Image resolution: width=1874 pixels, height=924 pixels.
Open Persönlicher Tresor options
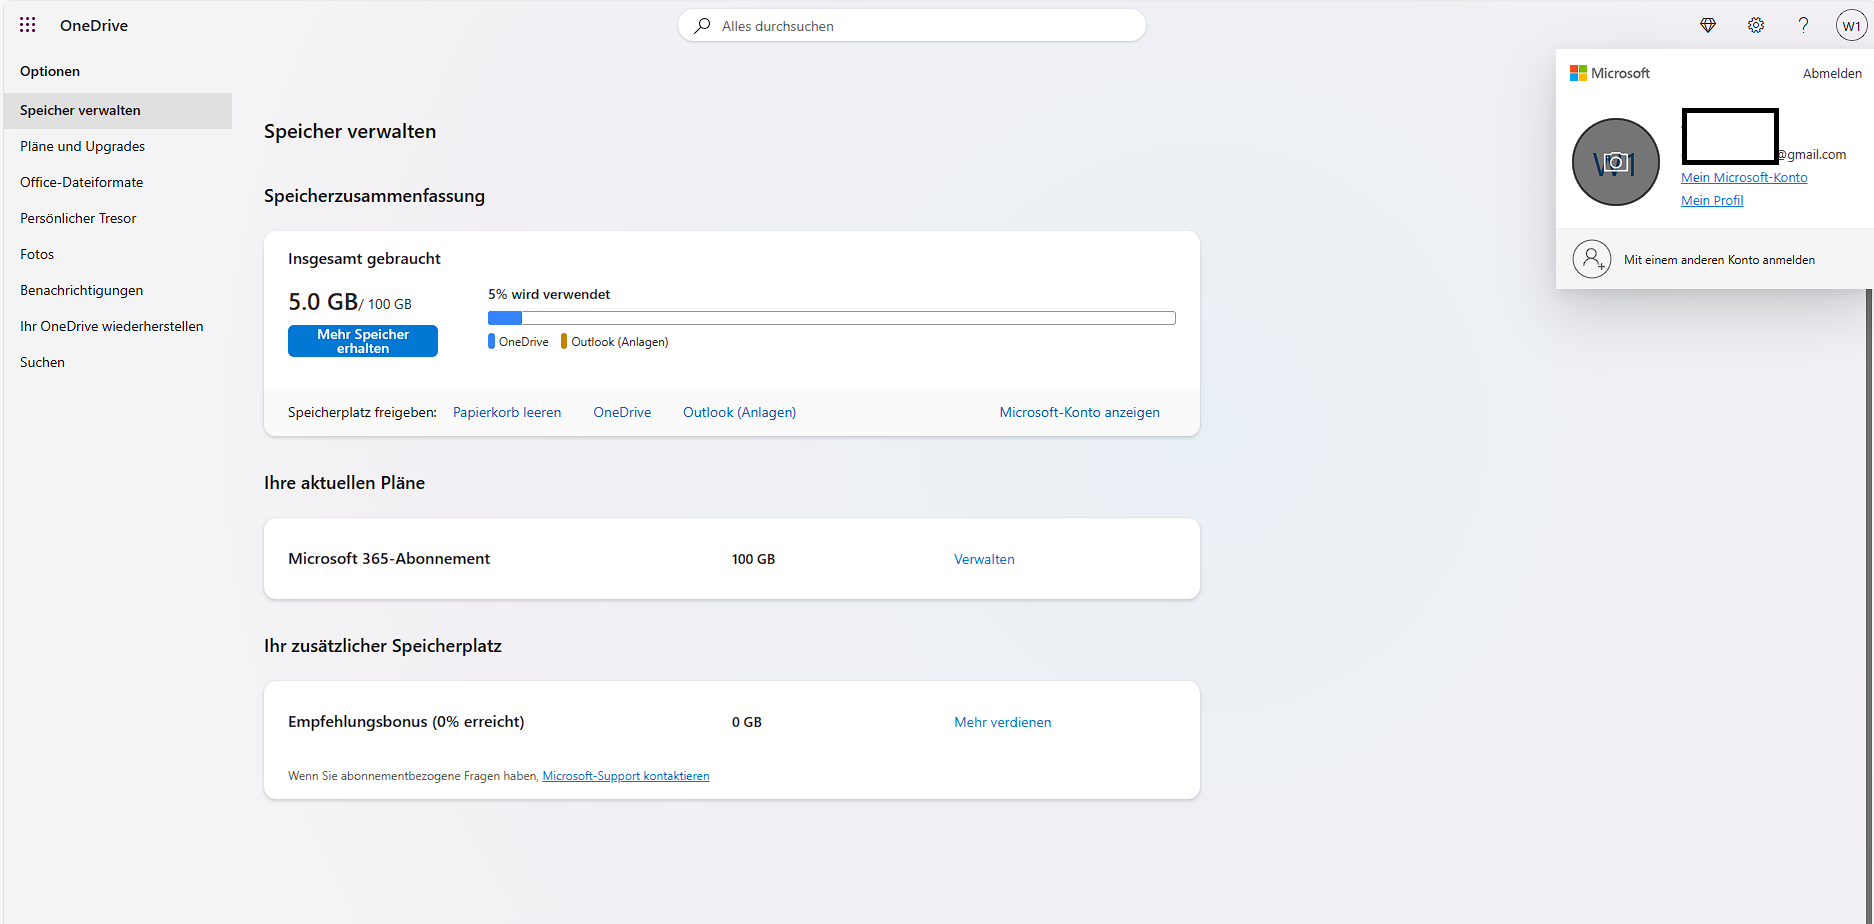tap(78, 218)
